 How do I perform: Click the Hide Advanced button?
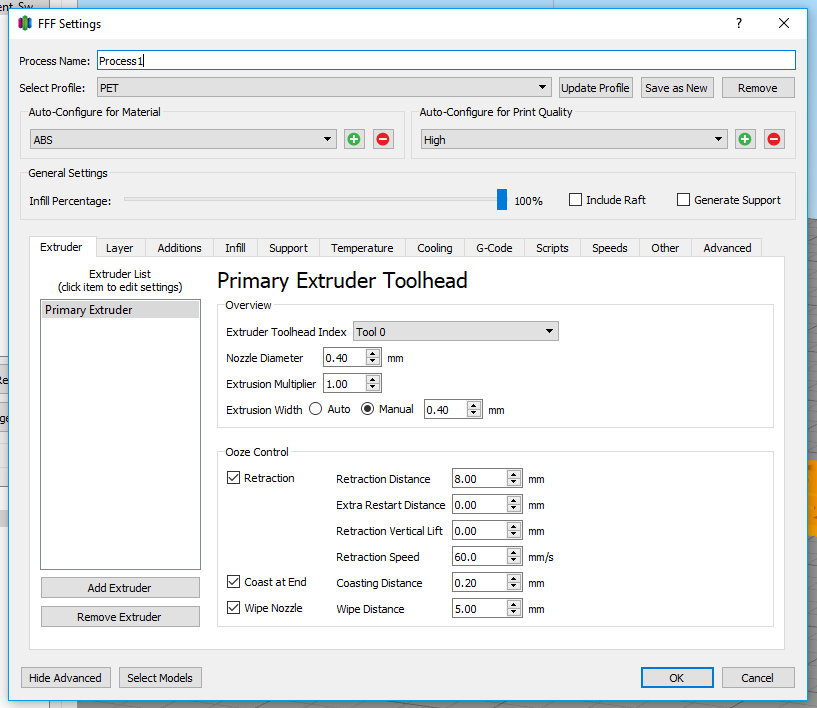(x=66, y=678)
